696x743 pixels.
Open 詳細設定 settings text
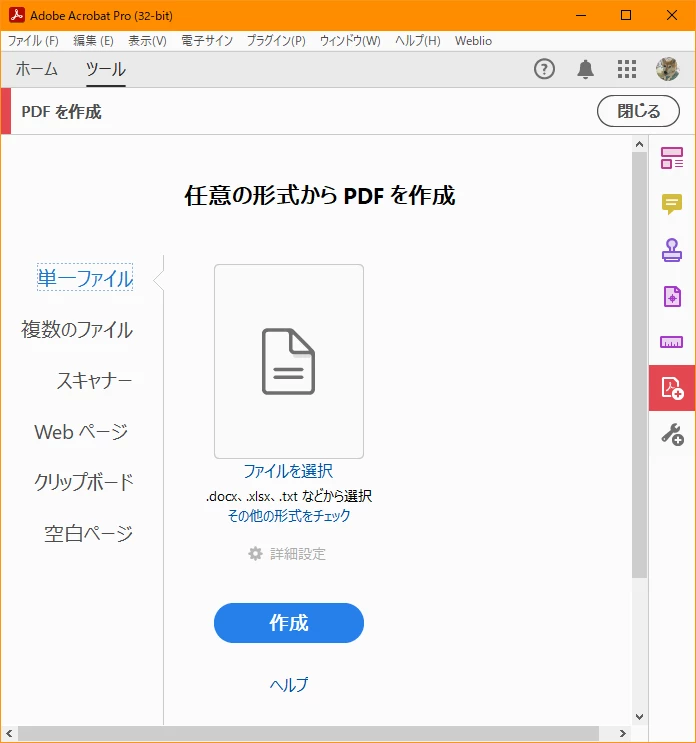(x=298, y=554)
